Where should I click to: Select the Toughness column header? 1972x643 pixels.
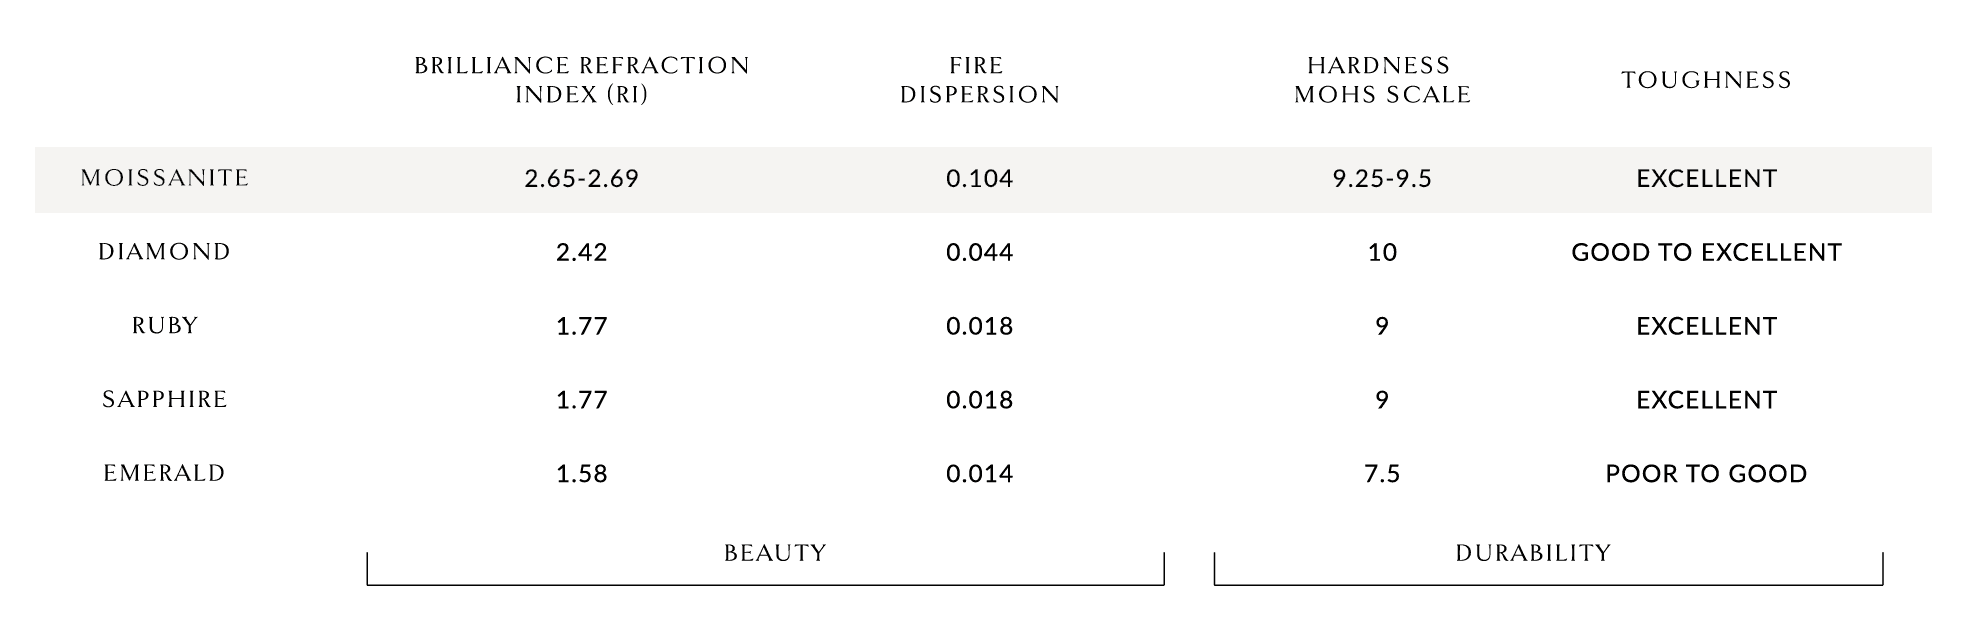1707,80
